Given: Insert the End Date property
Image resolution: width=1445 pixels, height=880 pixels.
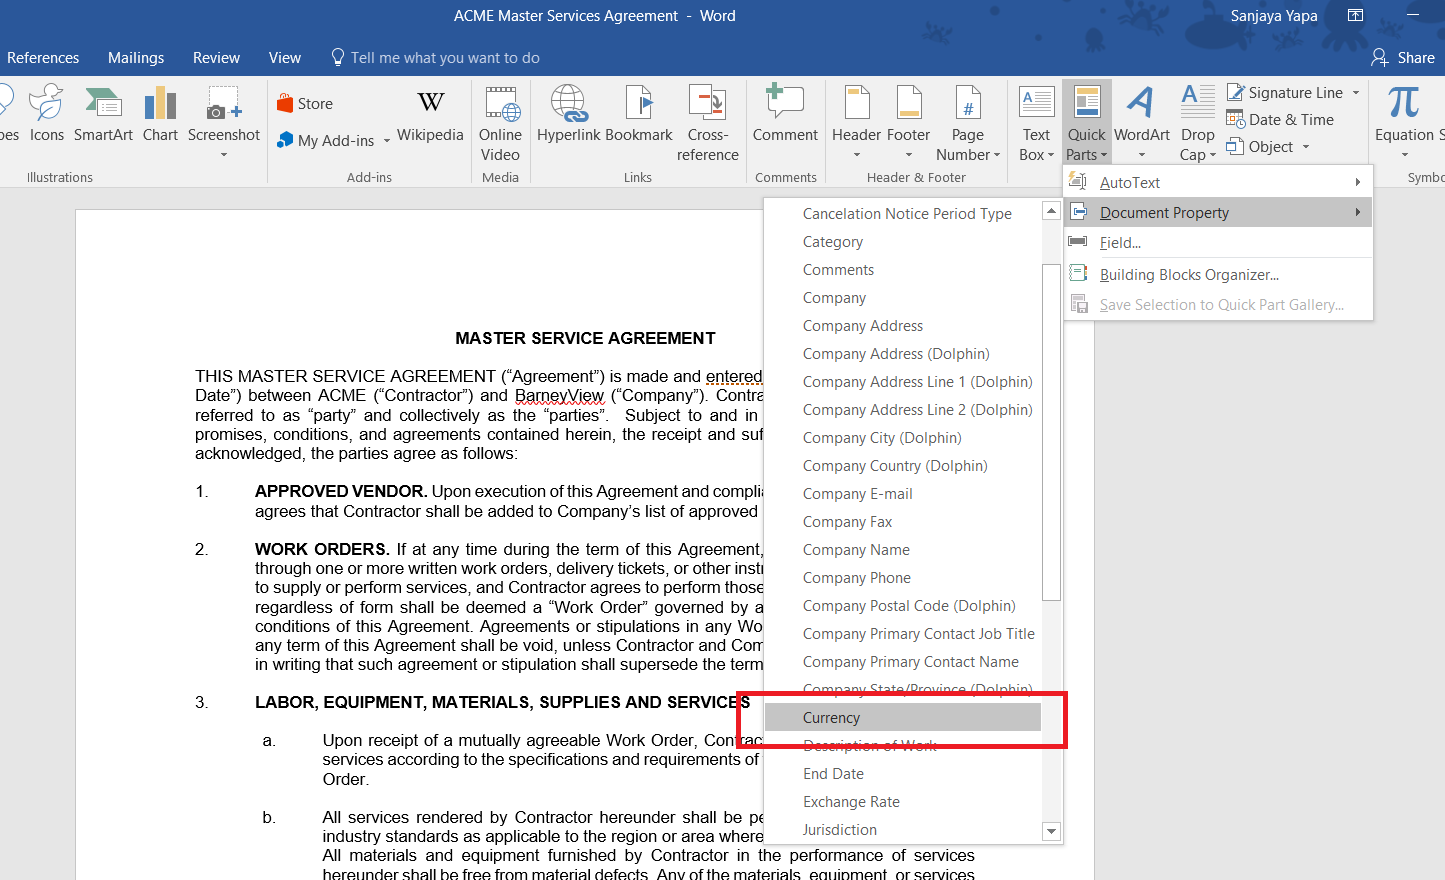Looking at the screenshot, I should pyautogui.click(x=903, y=774).
